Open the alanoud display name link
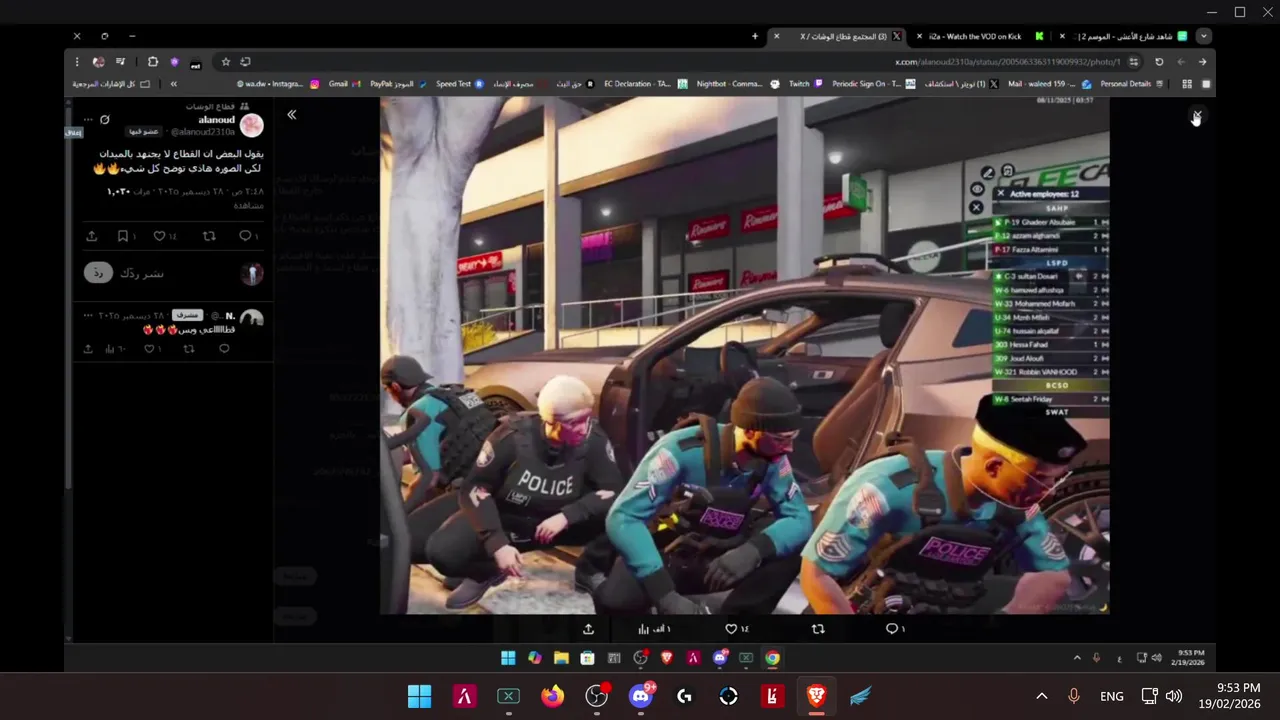The image size is (1280, 720). coord(216,120)
